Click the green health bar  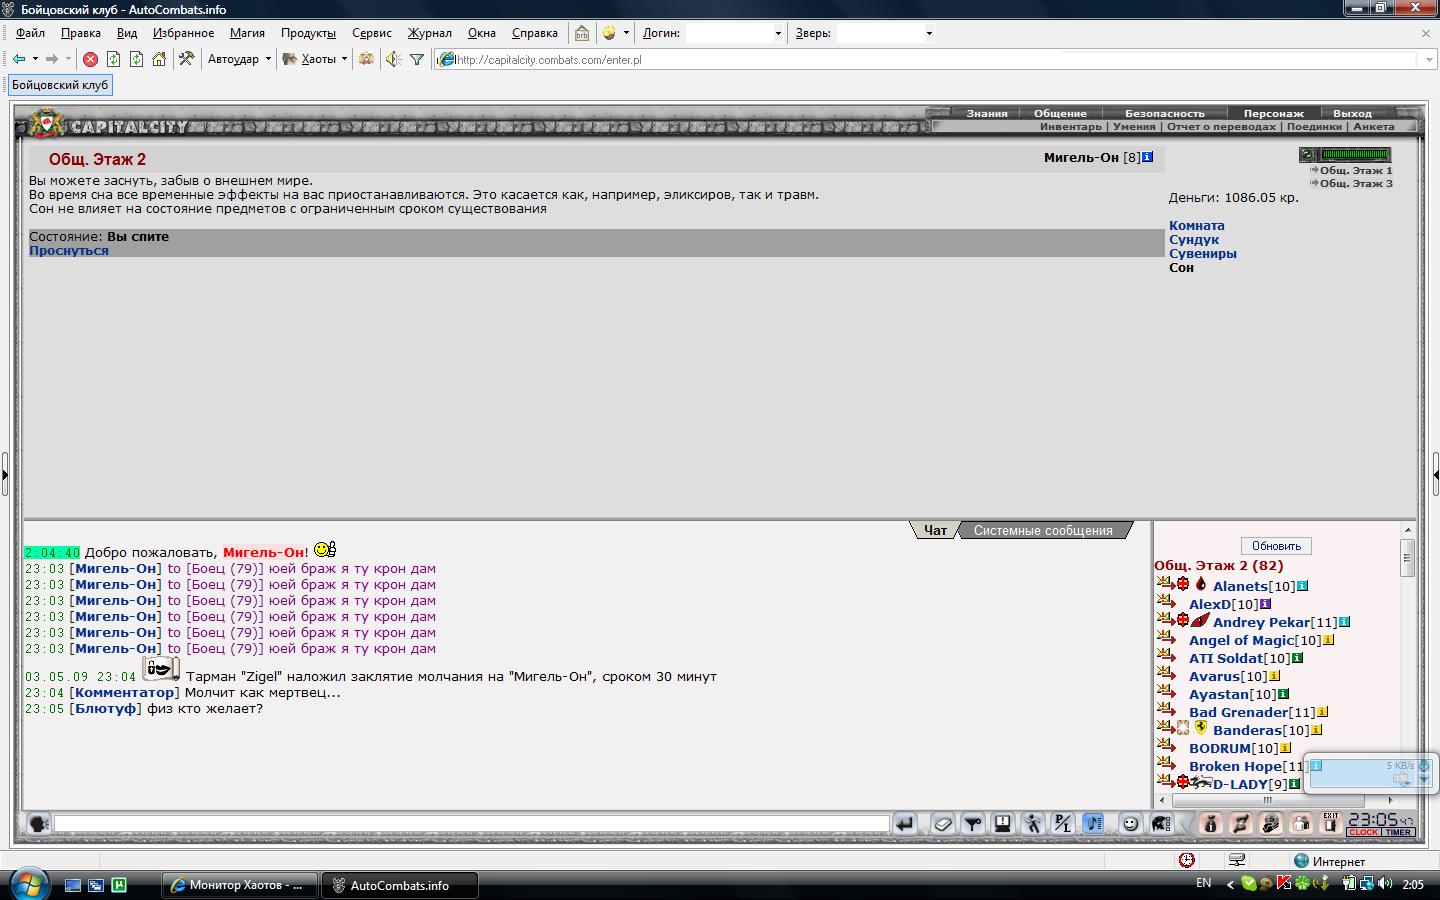[1355, 154]
